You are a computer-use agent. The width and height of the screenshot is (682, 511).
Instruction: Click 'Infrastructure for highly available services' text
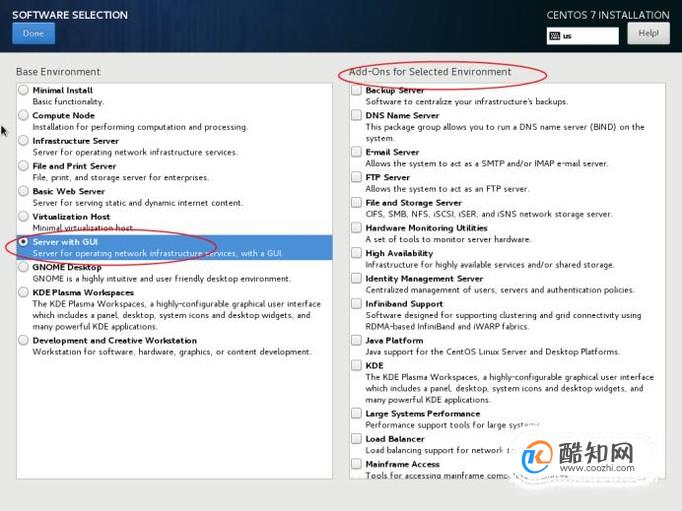coord(490,264)
